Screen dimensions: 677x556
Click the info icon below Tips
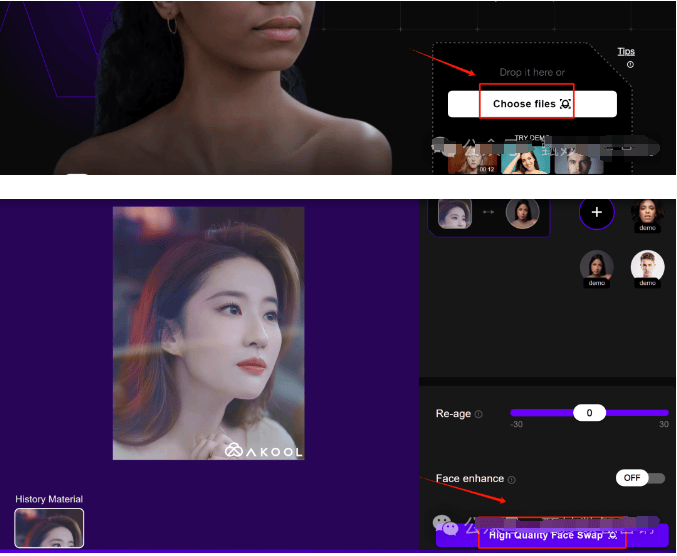[630, 65]
